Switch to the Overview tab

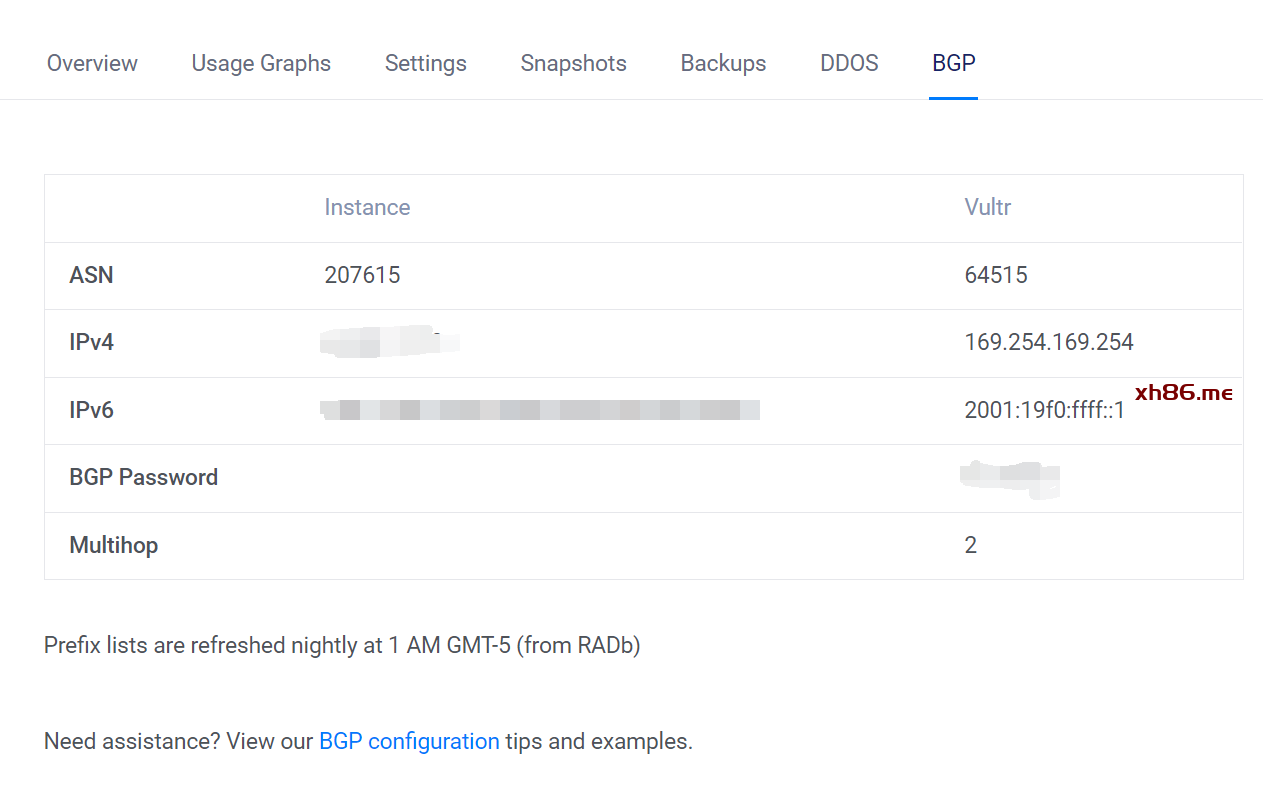coord(92,63)
